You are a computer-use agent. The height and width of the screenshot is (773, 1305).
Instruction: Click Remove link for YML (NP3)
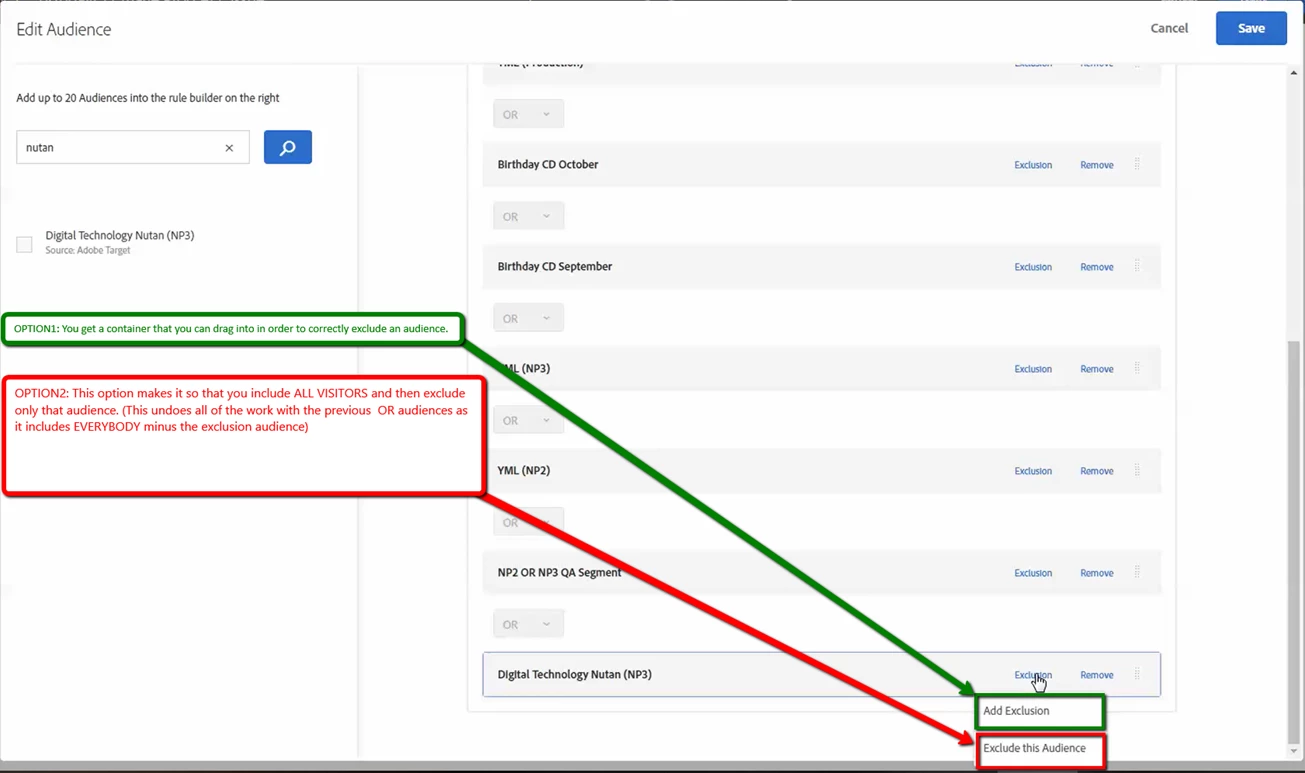(1097, 369)
